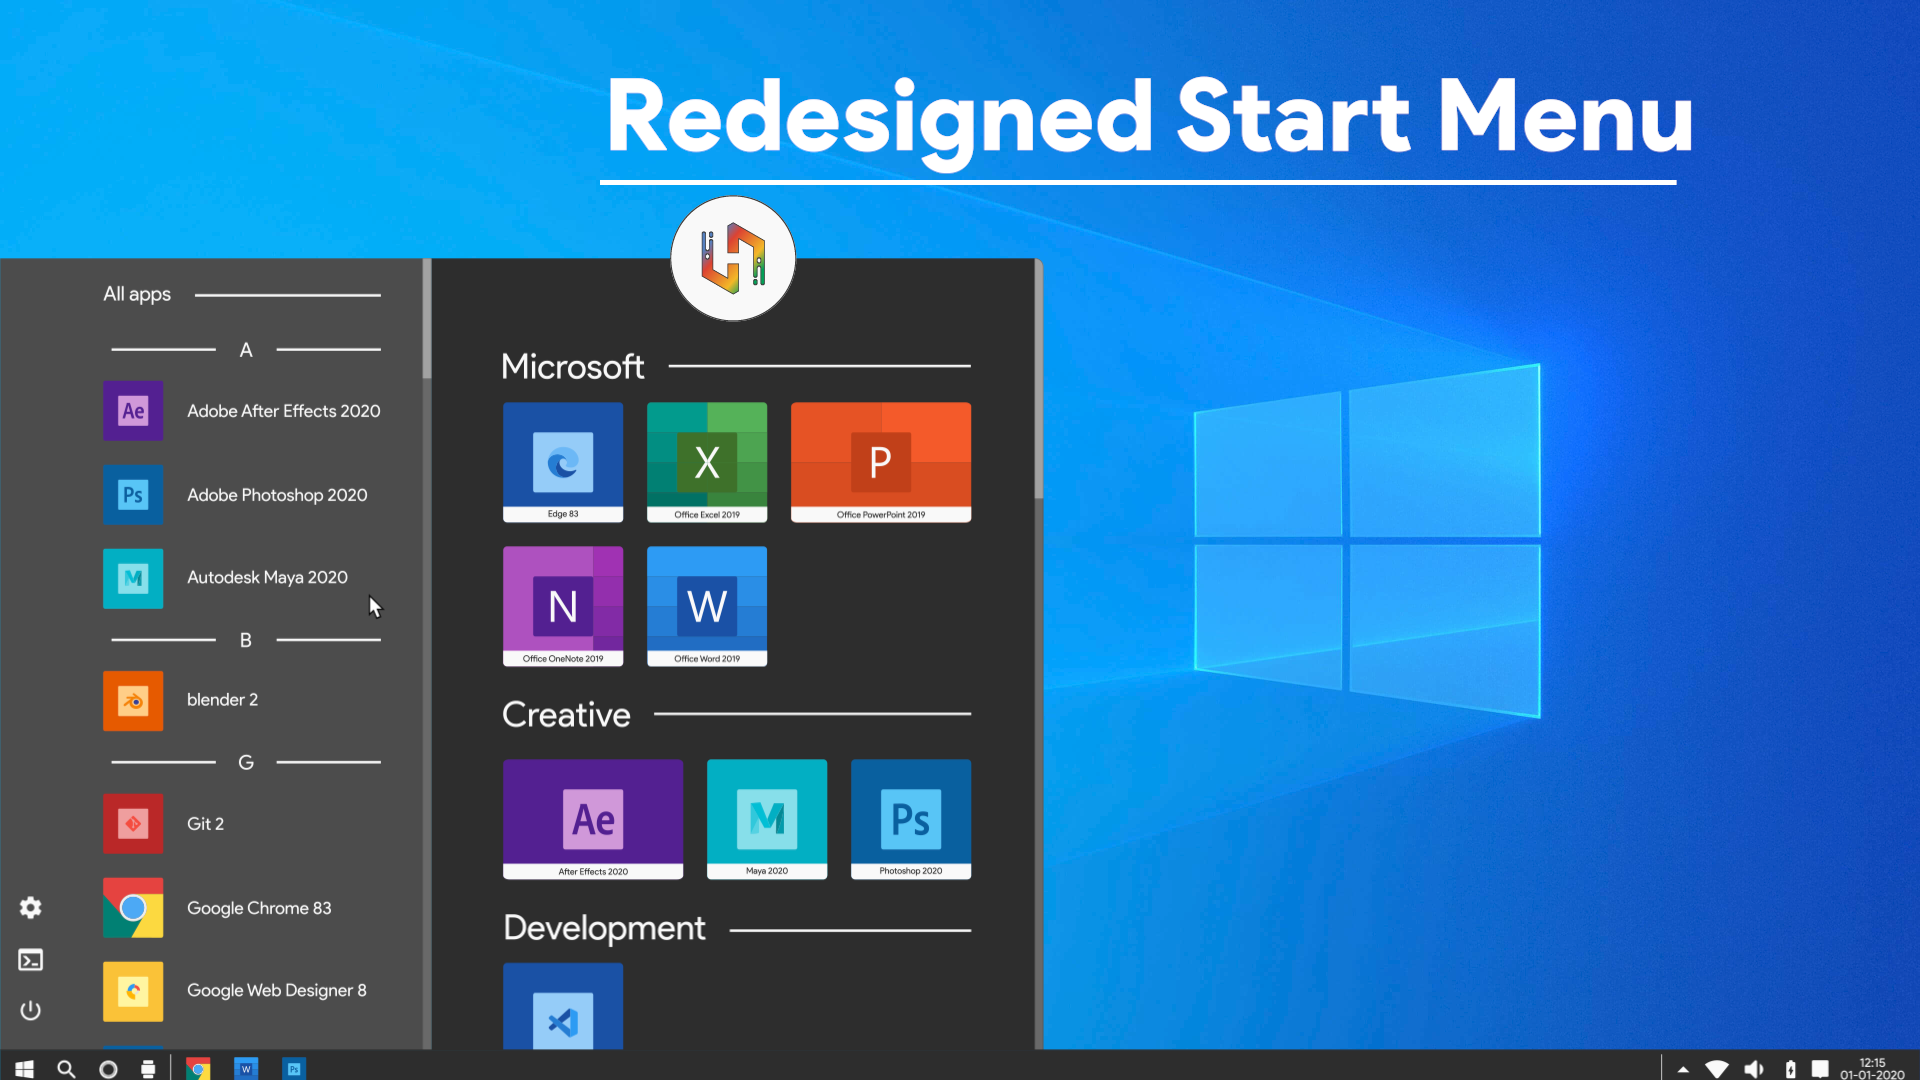Click the Edge 83 tile
The width and height of the screenshot is (1920, 1080).
563,462
